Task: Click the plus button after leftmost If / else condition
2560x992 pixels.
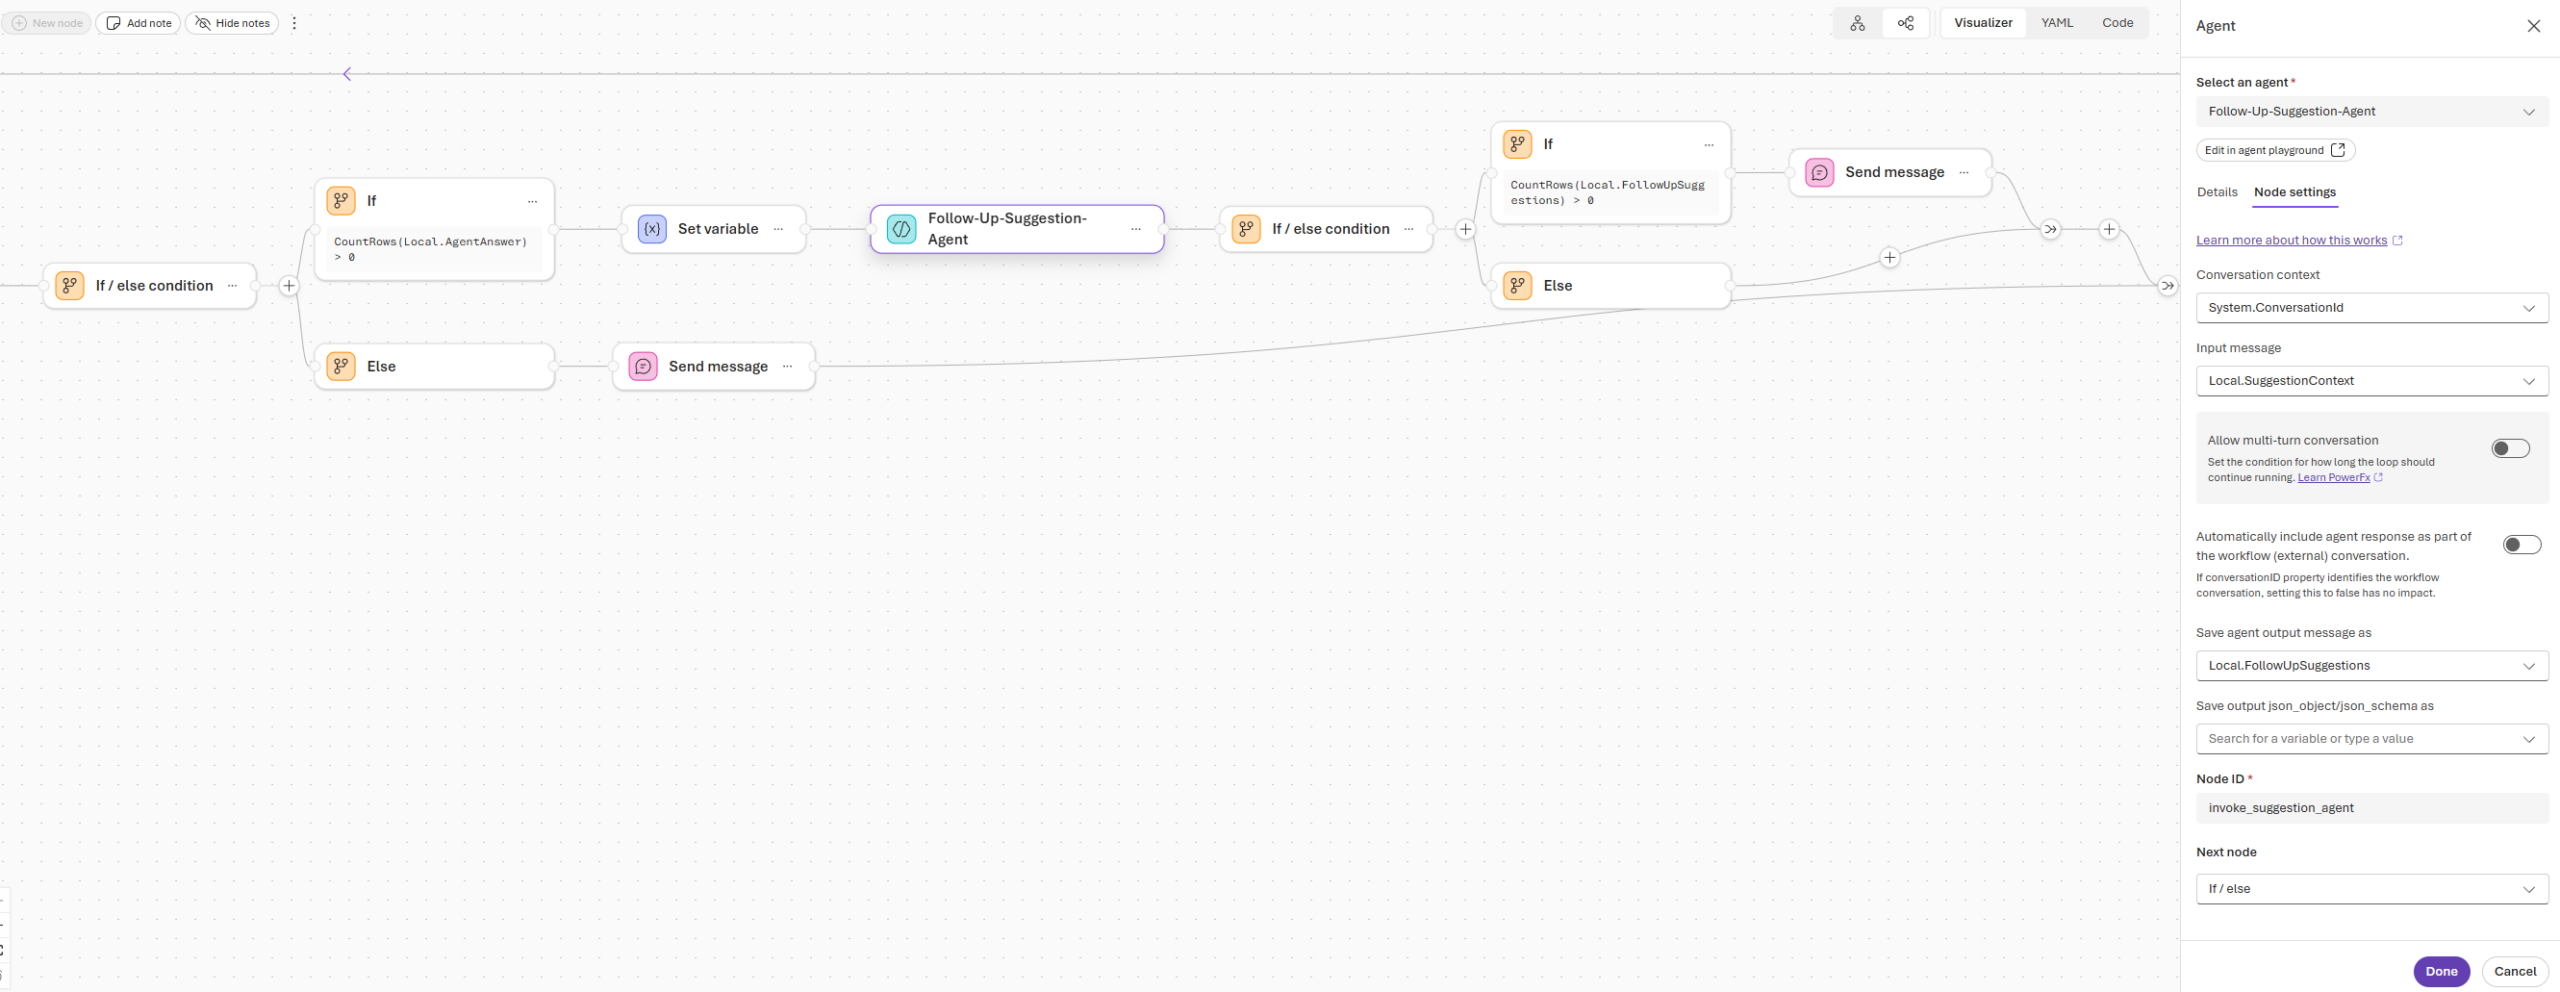Action: click(289, 286)
